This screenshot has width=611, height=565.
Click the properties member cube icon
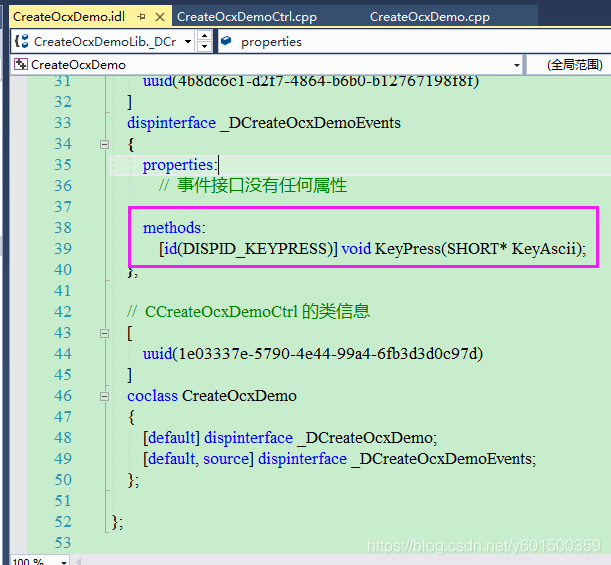226,42
